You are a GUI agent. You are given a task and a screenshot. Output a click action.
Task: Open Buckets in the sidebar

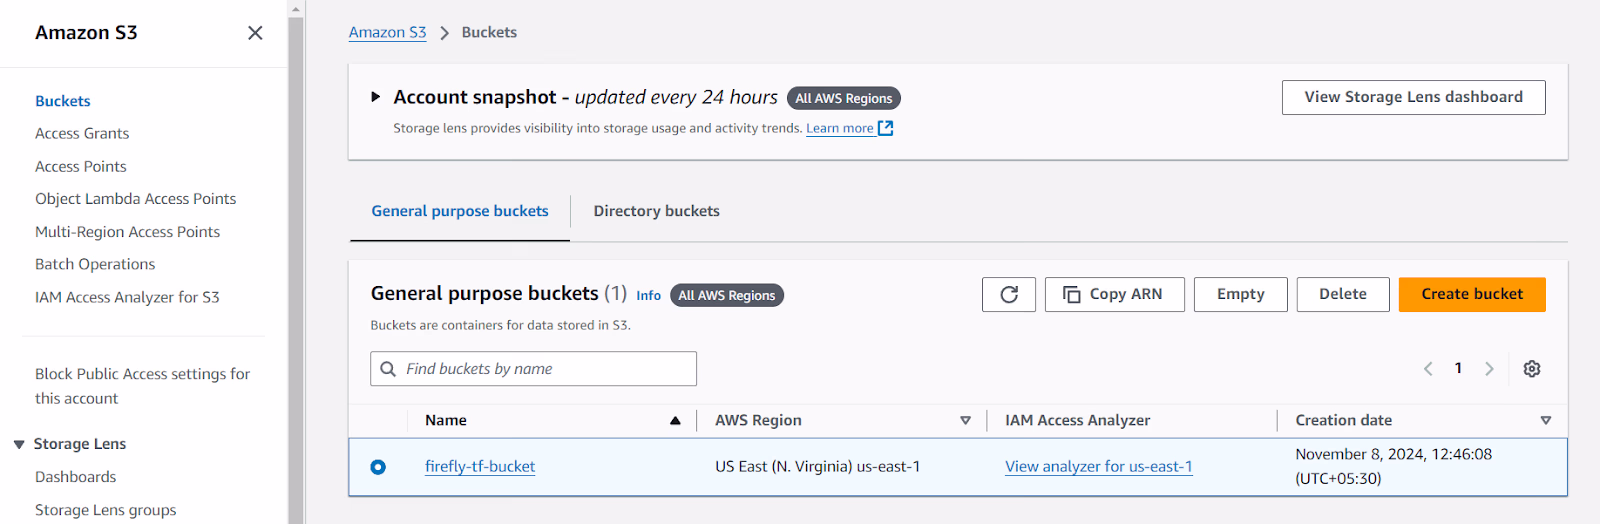[x=63, y=101]
